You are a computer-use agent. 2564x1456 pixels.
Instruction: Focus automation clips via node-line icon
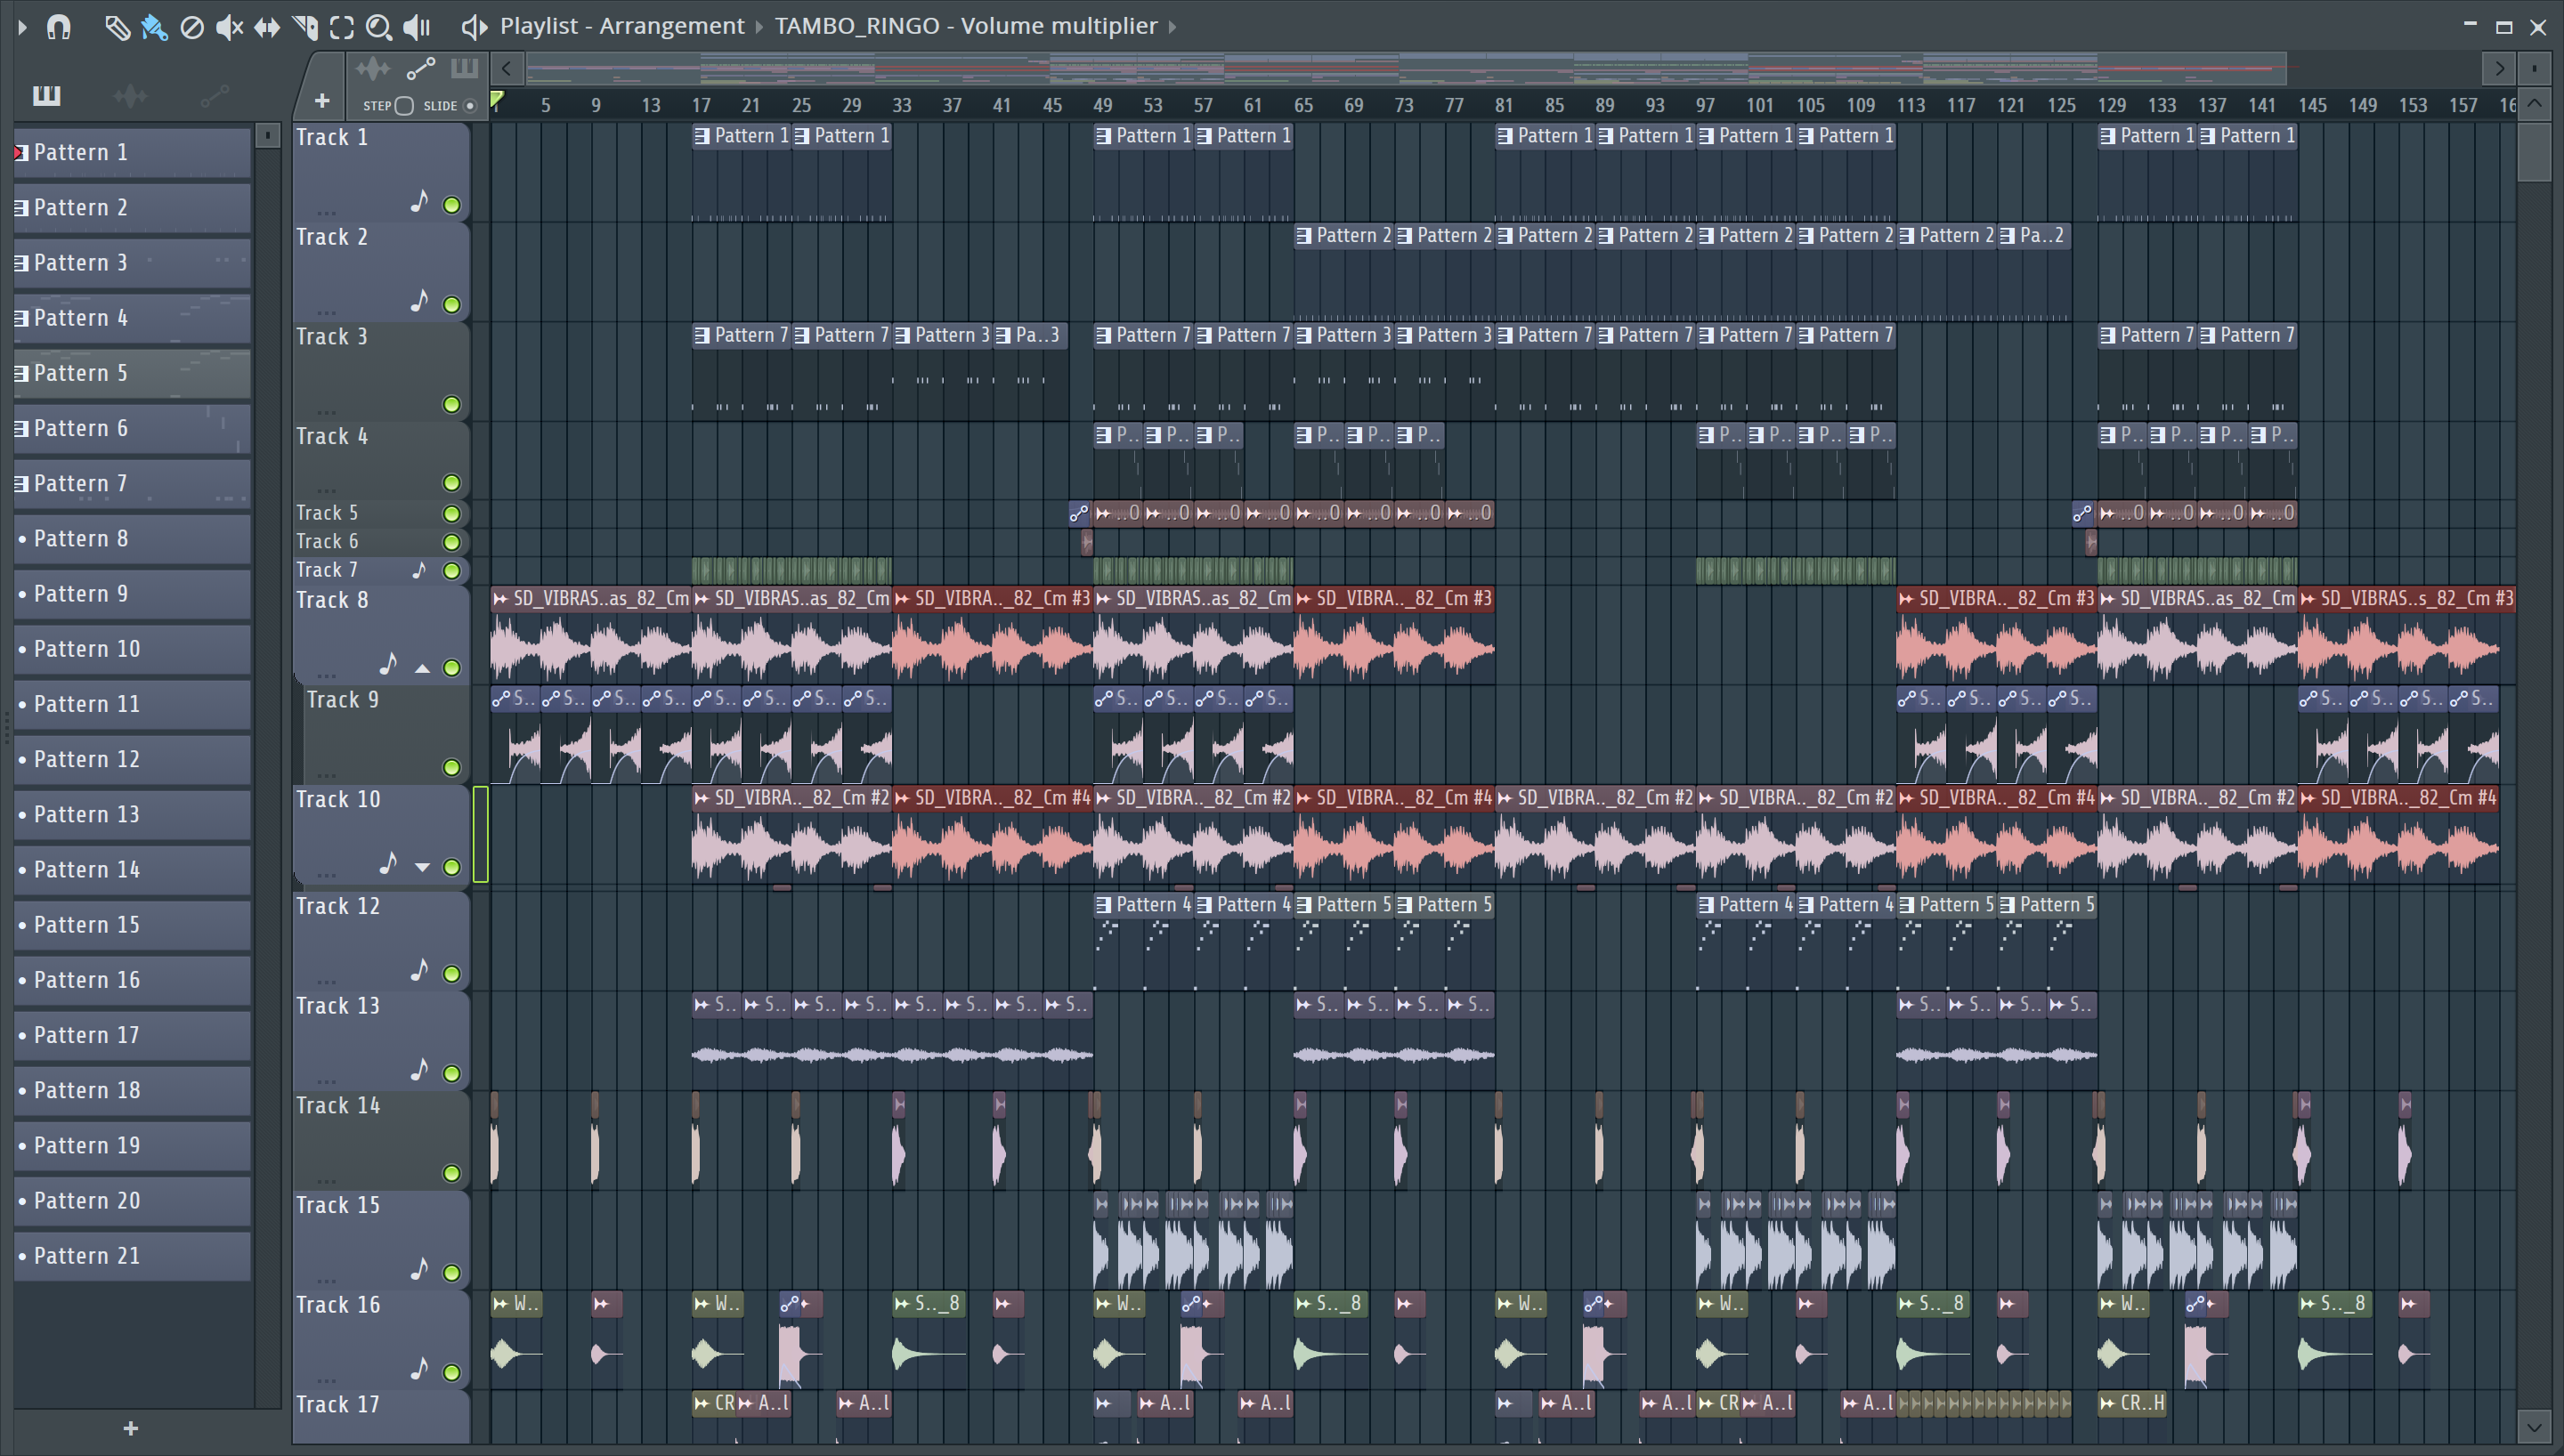coord(420,69)
